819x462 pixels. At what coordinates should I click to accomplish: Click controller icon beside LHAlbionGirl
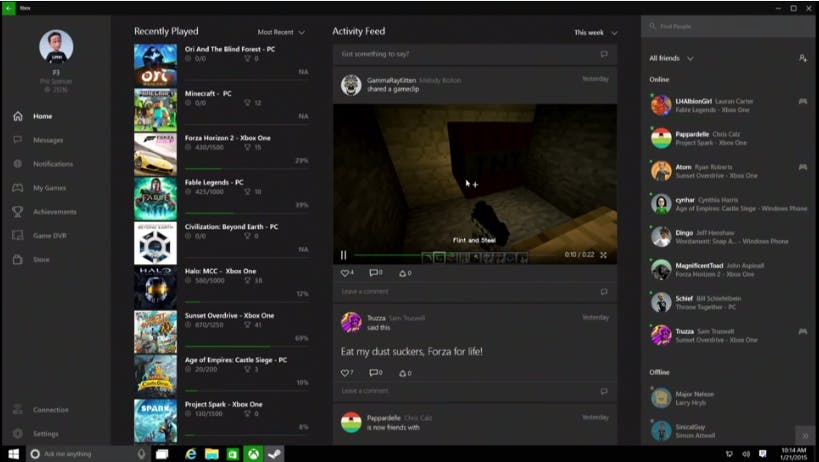(803, 101)
